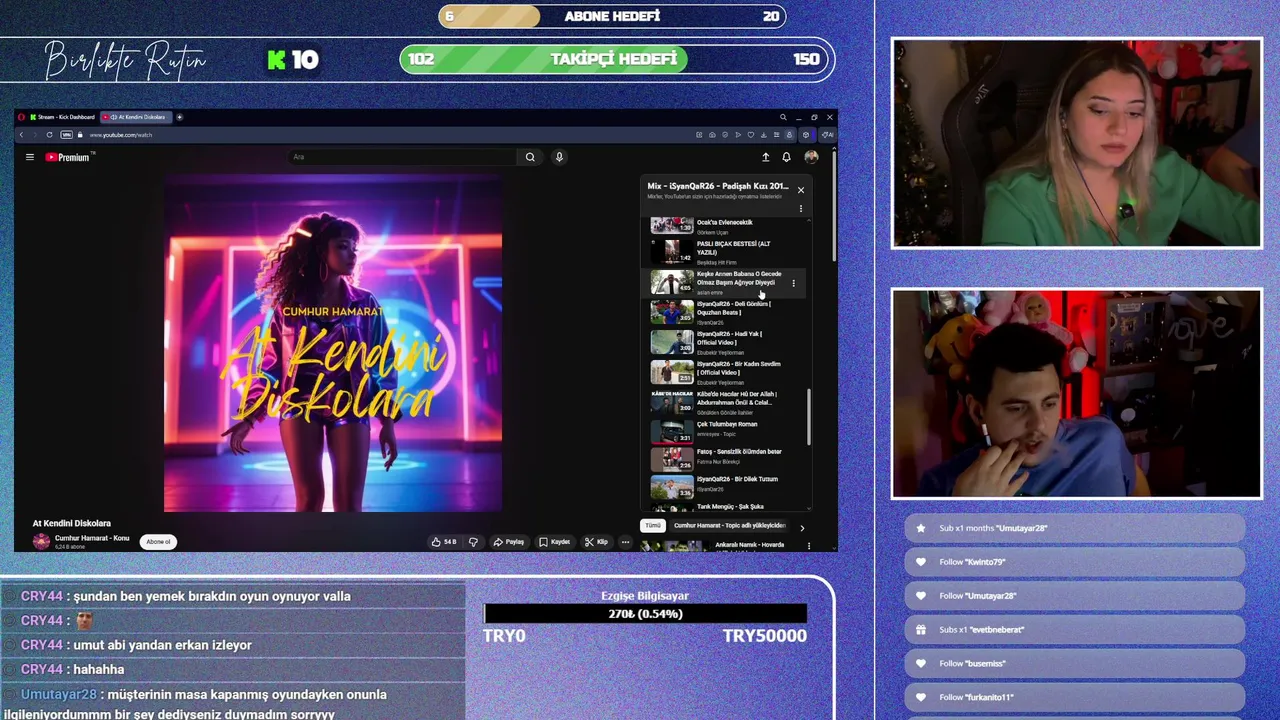Go to YouTube Premium home logo
The image size is (1280, 720).
pyautogui.click(x=69, y=157)
